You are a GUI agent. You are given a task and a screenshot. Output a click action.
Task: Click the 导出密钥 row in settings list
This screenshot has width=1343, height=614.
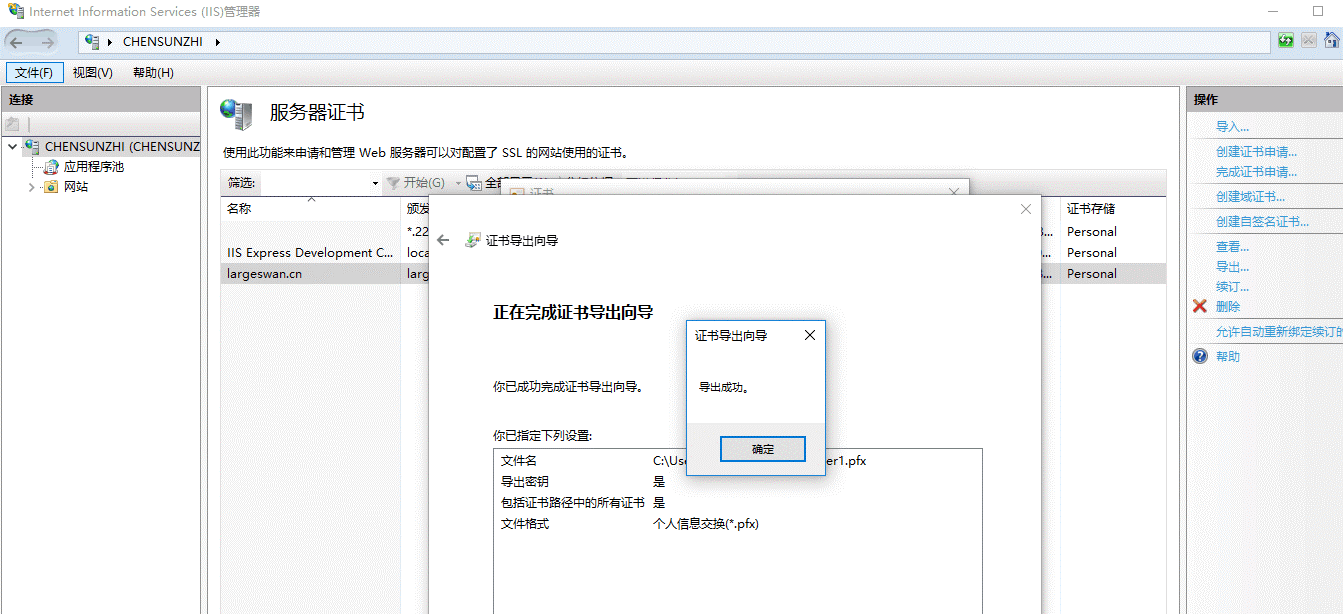pyautogui.click(x=737, y=482)
